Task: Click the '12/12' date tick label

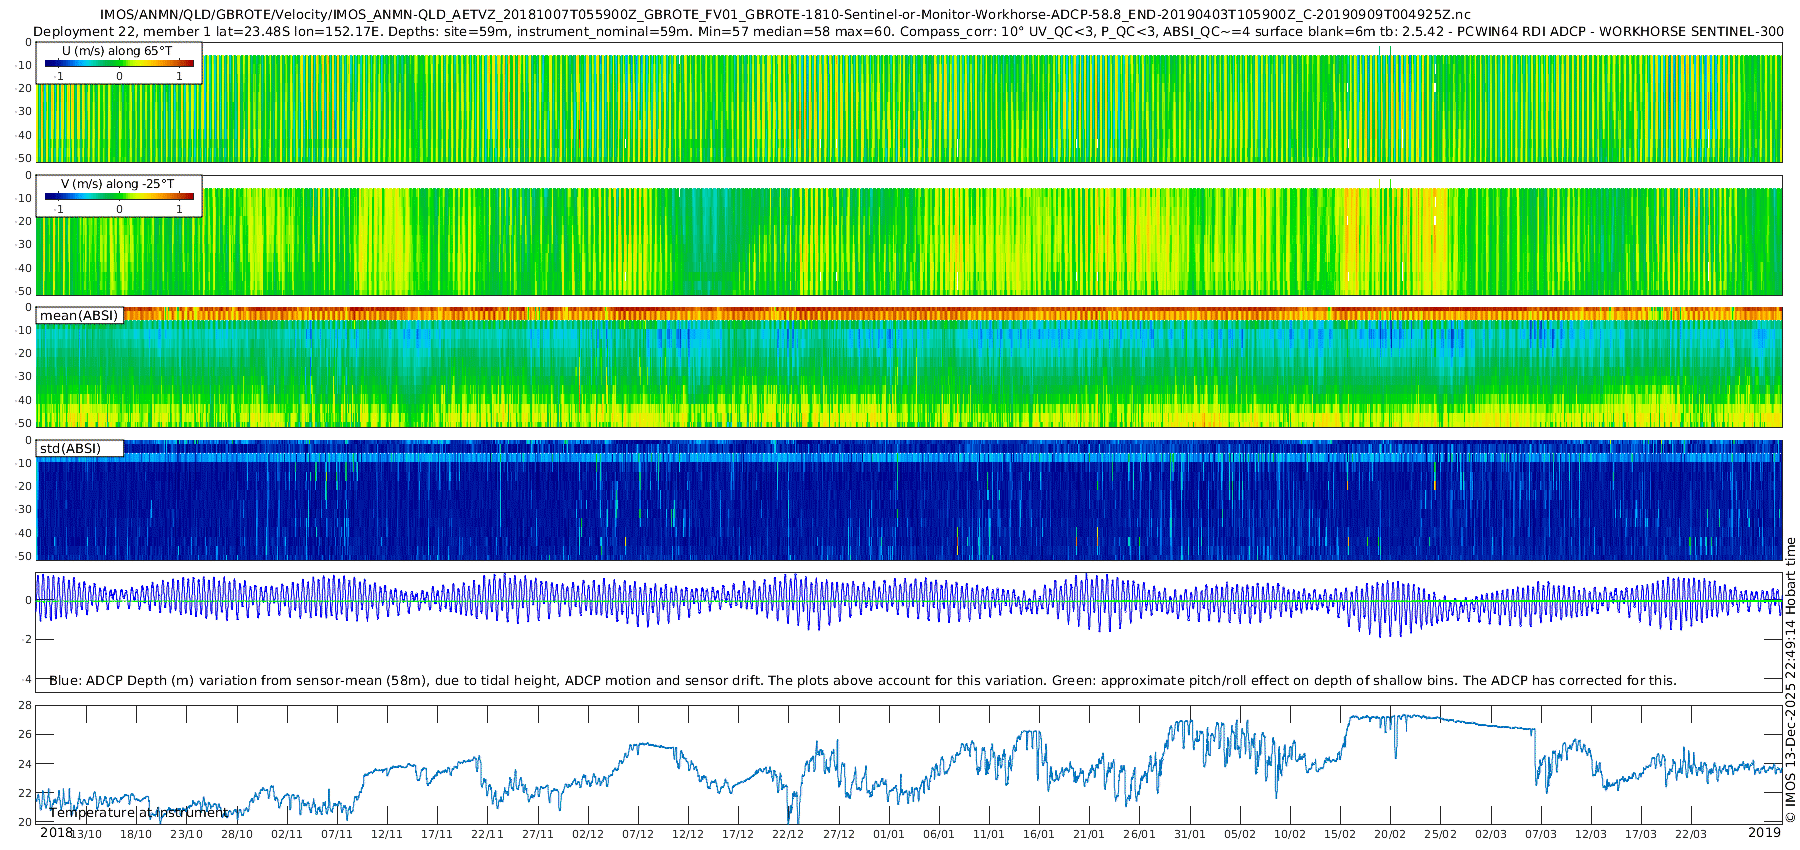Action: [688, 834]
